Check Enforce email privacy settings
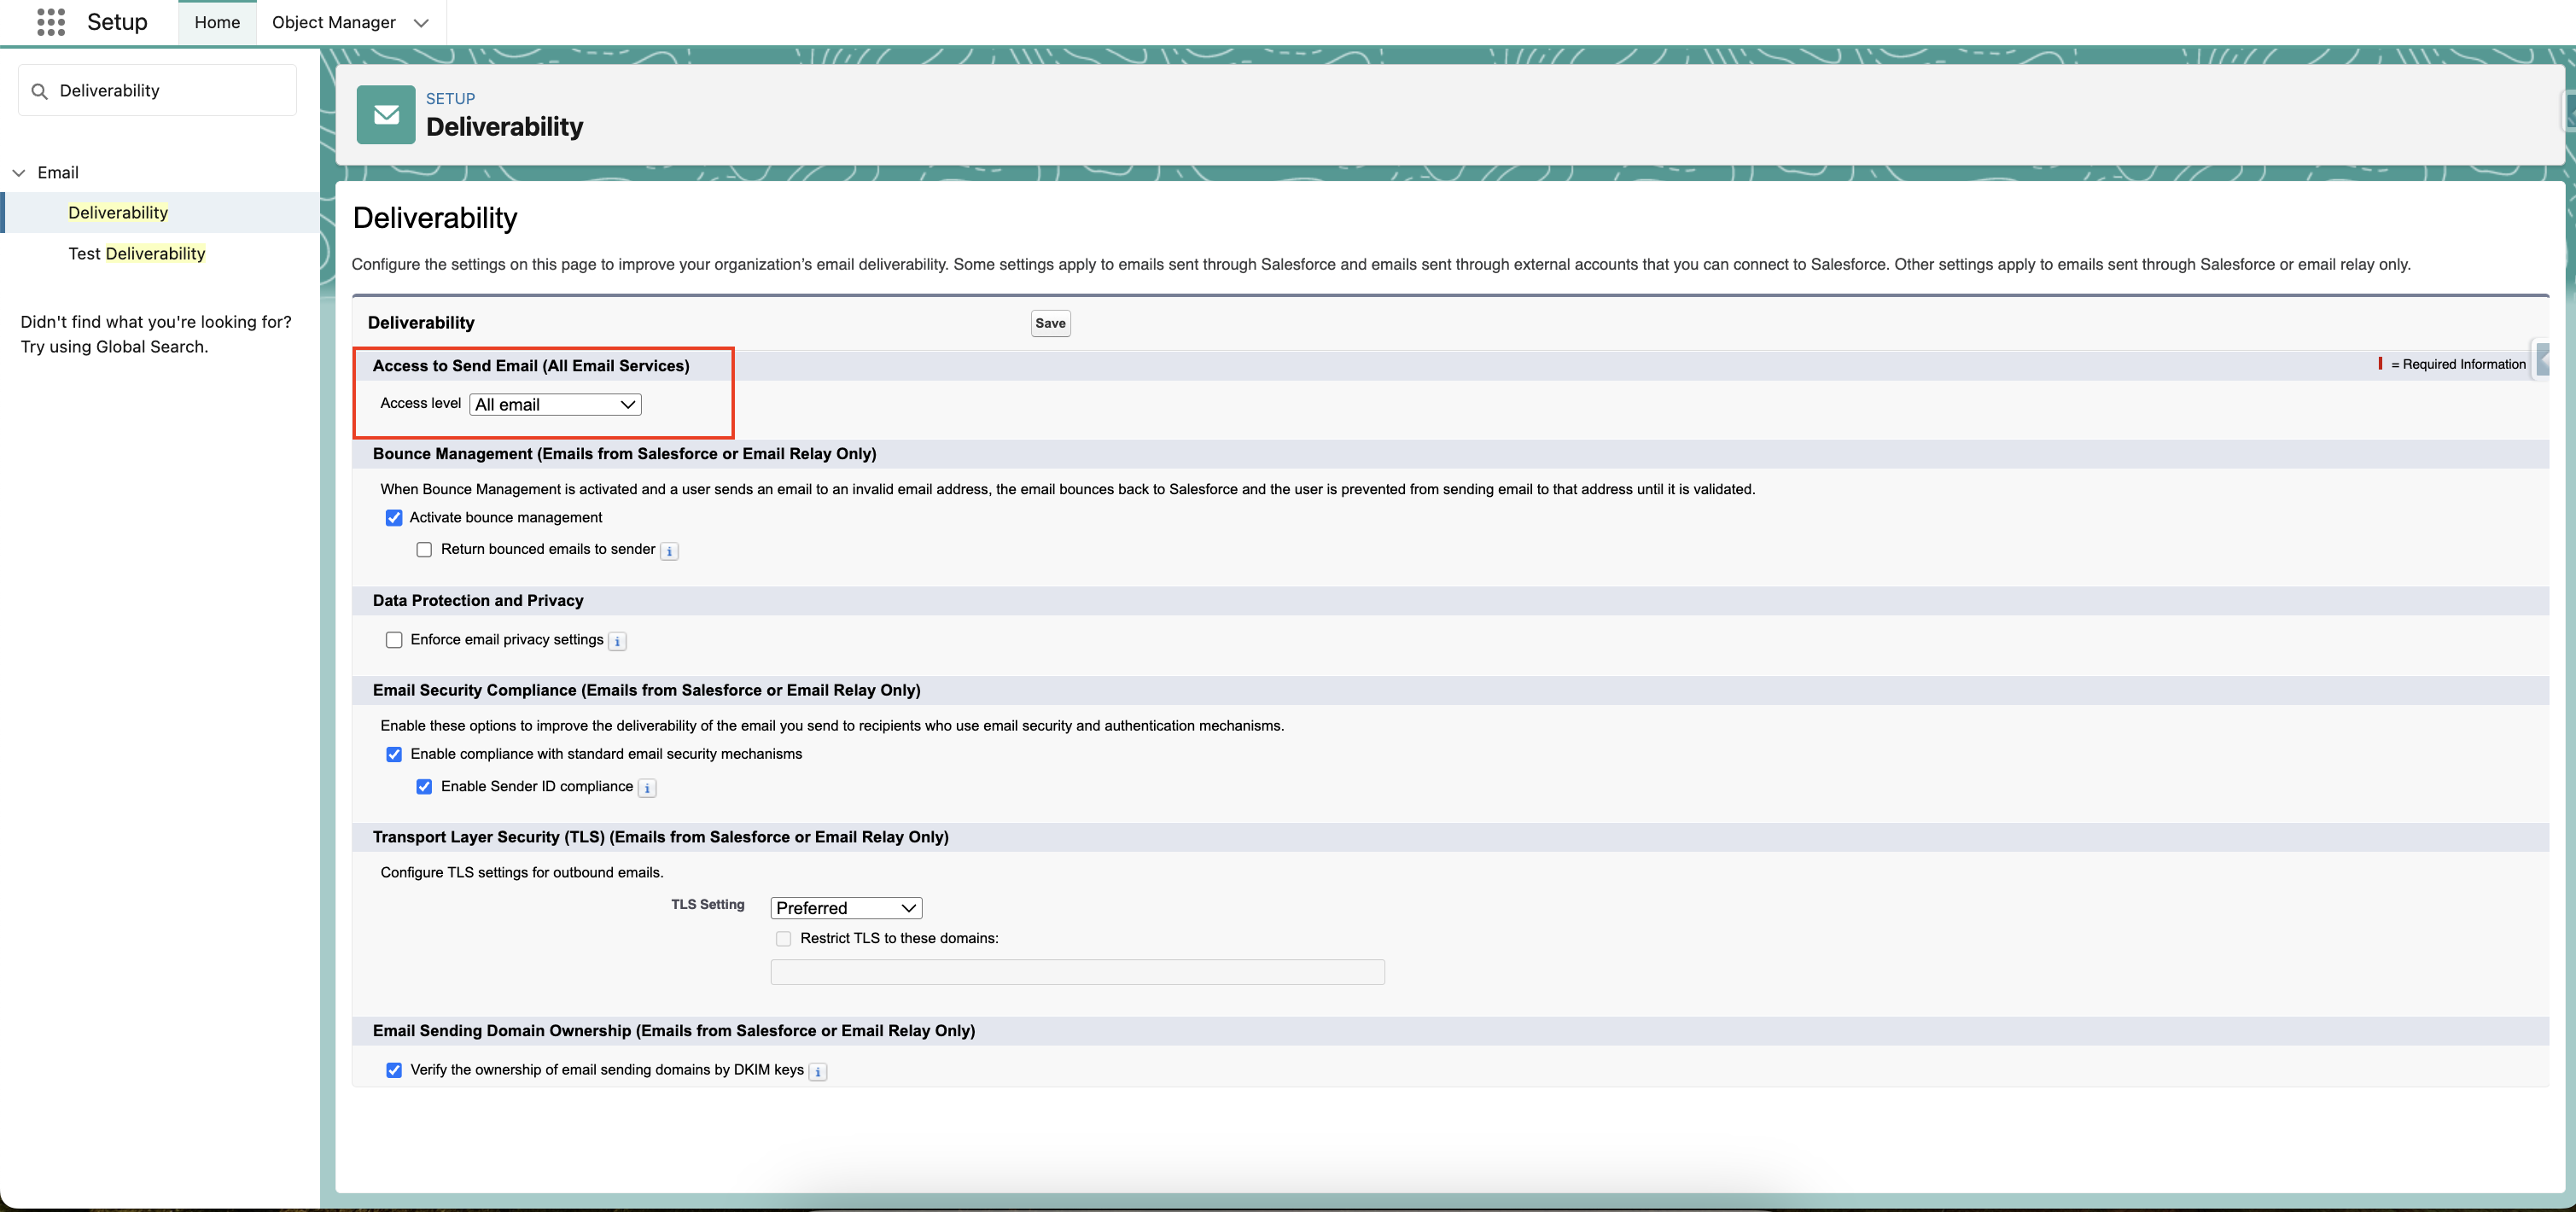The width and height of the screenshot is (2576, 1212). pos(394,639)
